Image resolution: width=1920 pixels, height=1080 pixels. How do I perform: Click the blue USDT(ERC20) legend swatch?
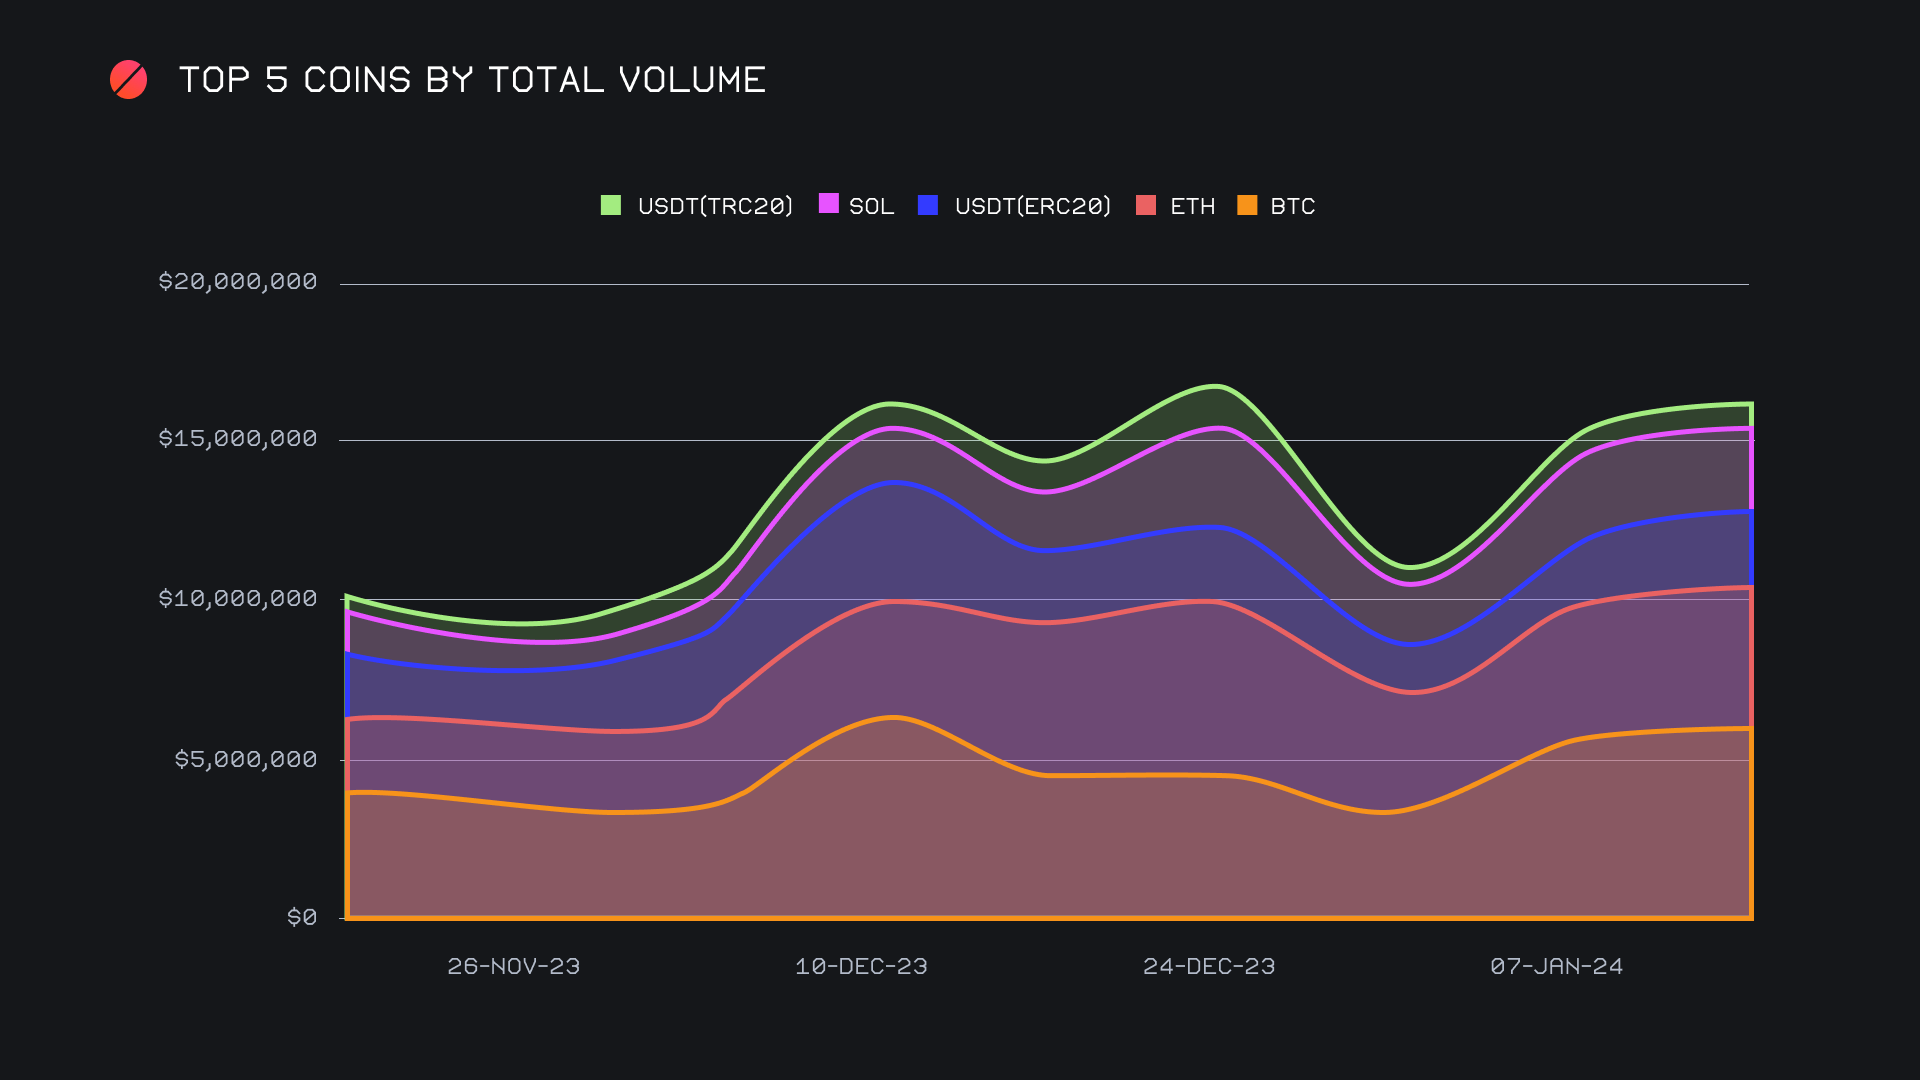pos(927,205)
